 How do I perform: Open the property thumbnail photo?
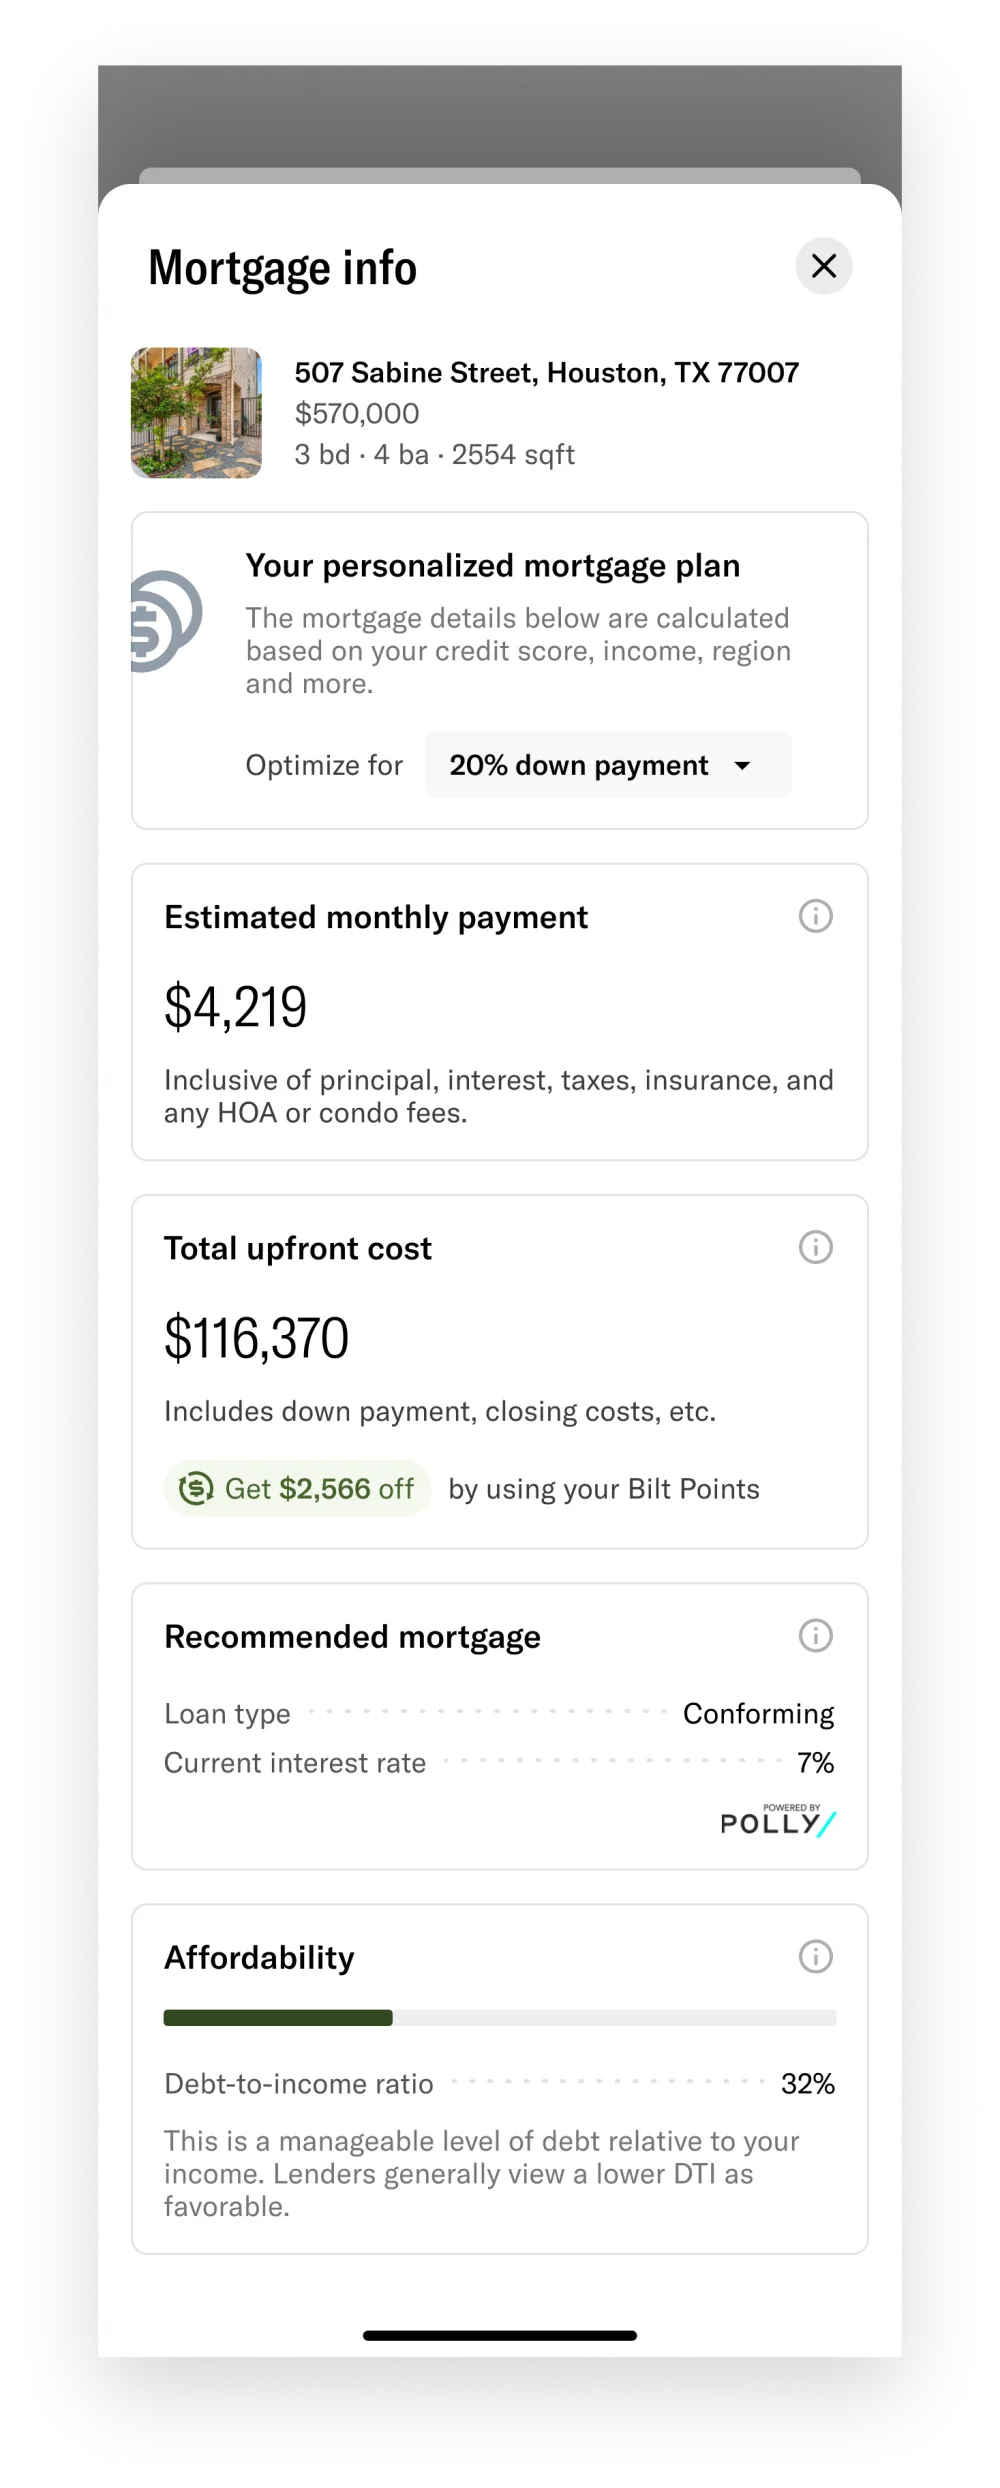196,413
